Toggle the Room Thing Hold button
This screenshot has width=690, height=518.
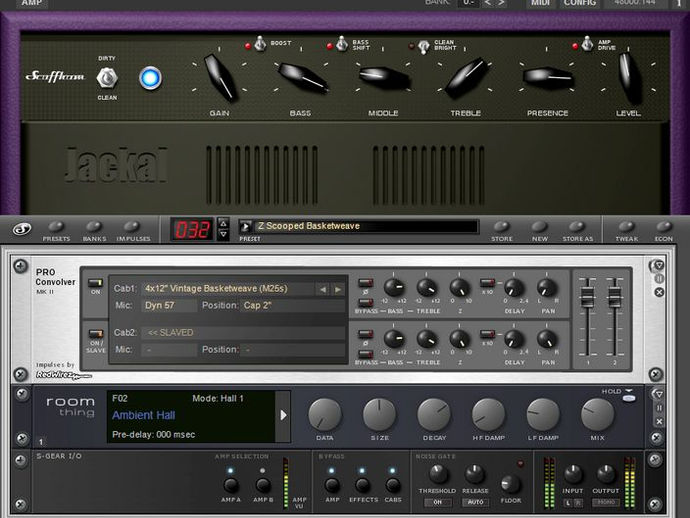(x=629, y=398)
